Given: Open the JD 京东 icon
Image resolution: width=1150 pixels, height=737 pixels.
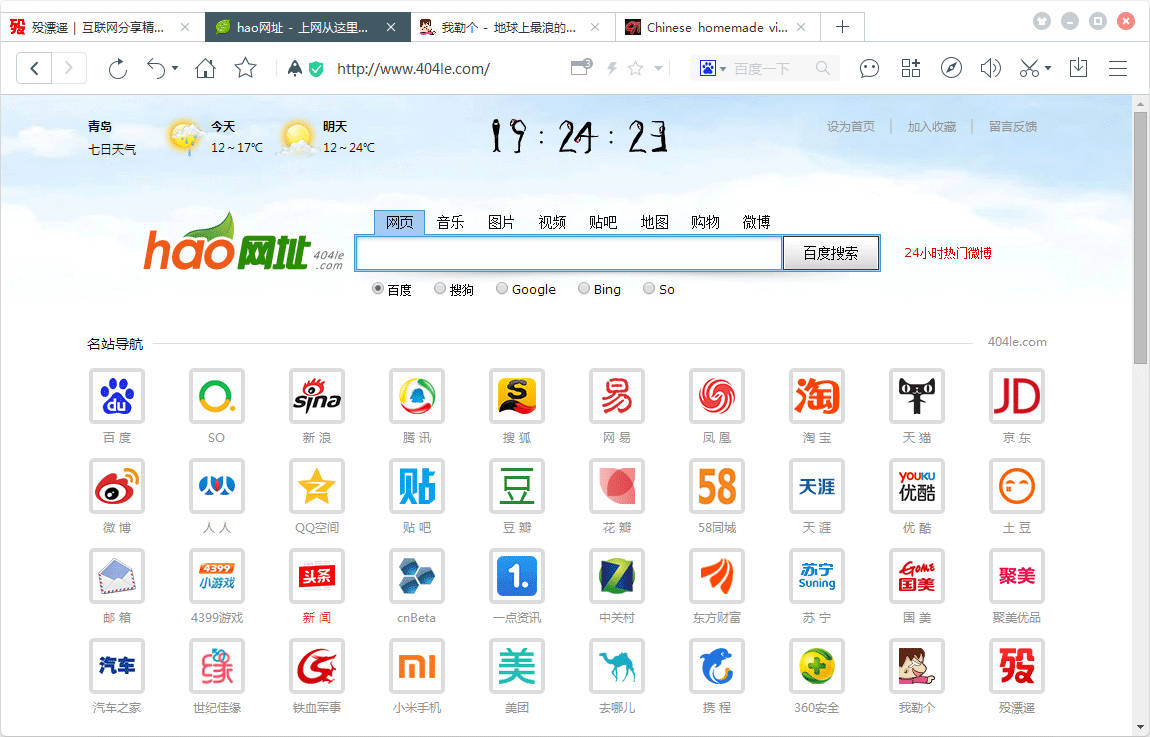Looking at the screenshot, I should [1017, 396].
